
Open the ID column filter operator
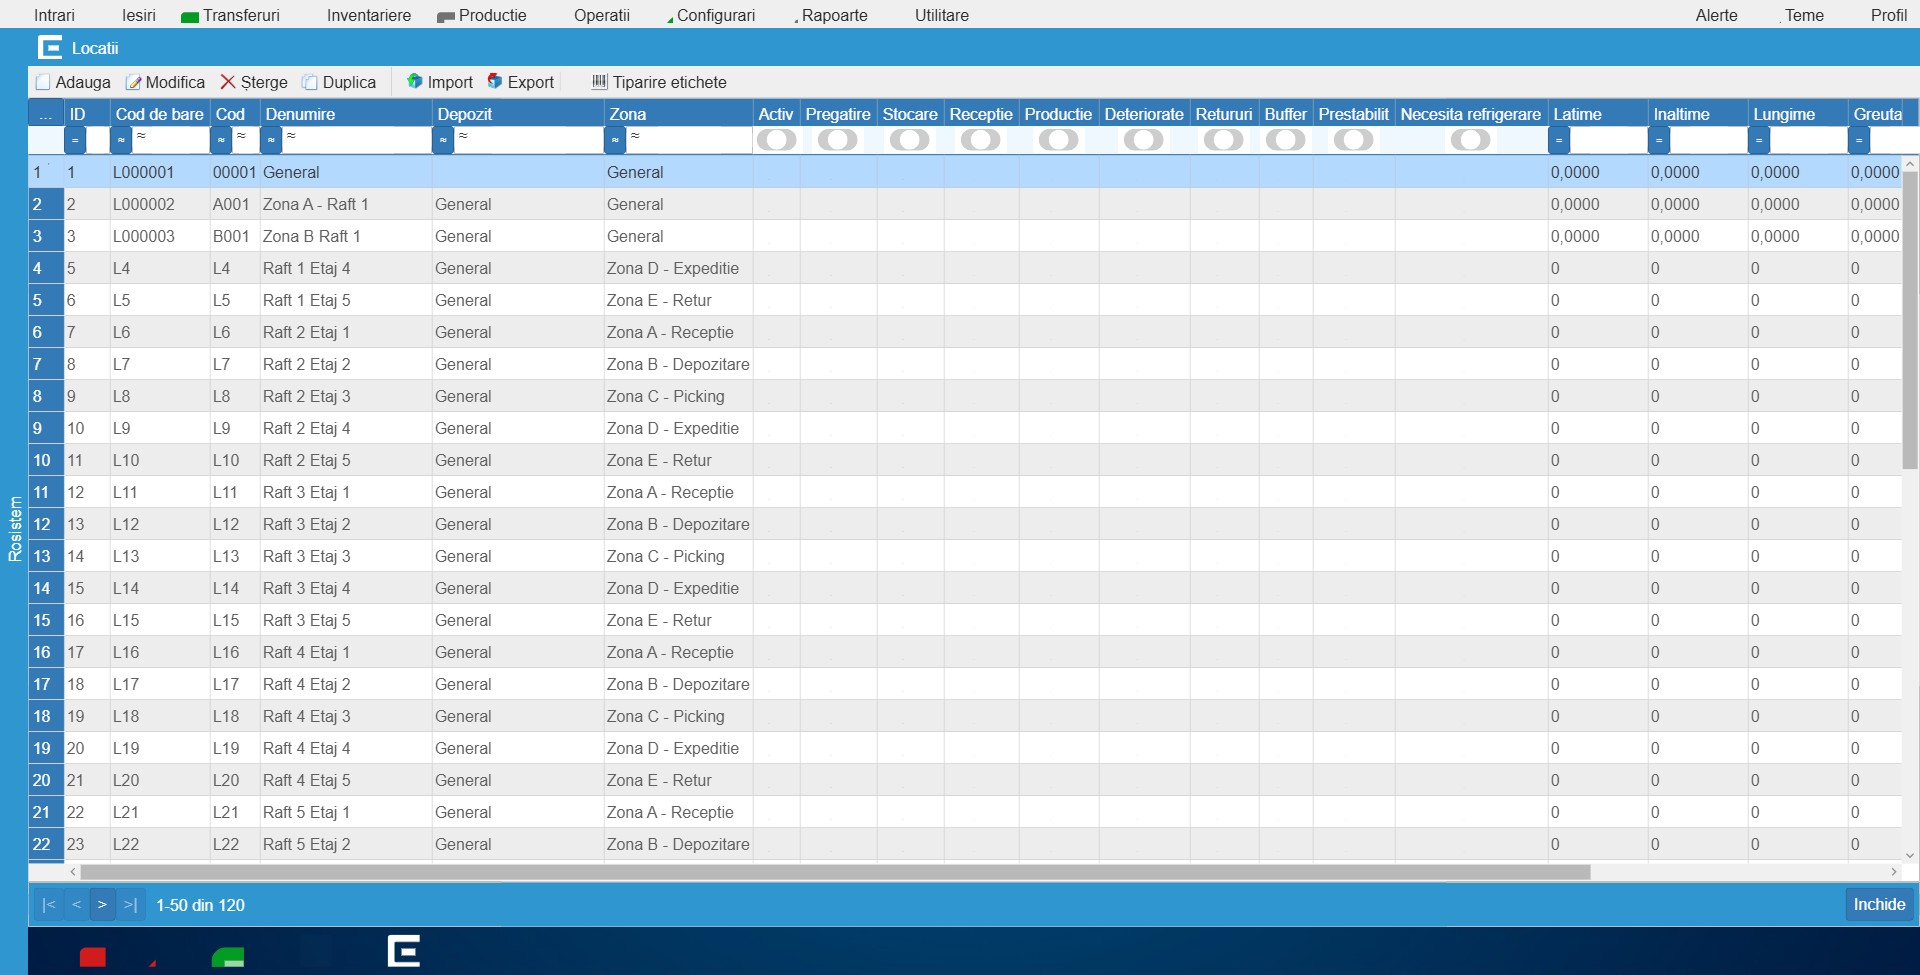75,140
